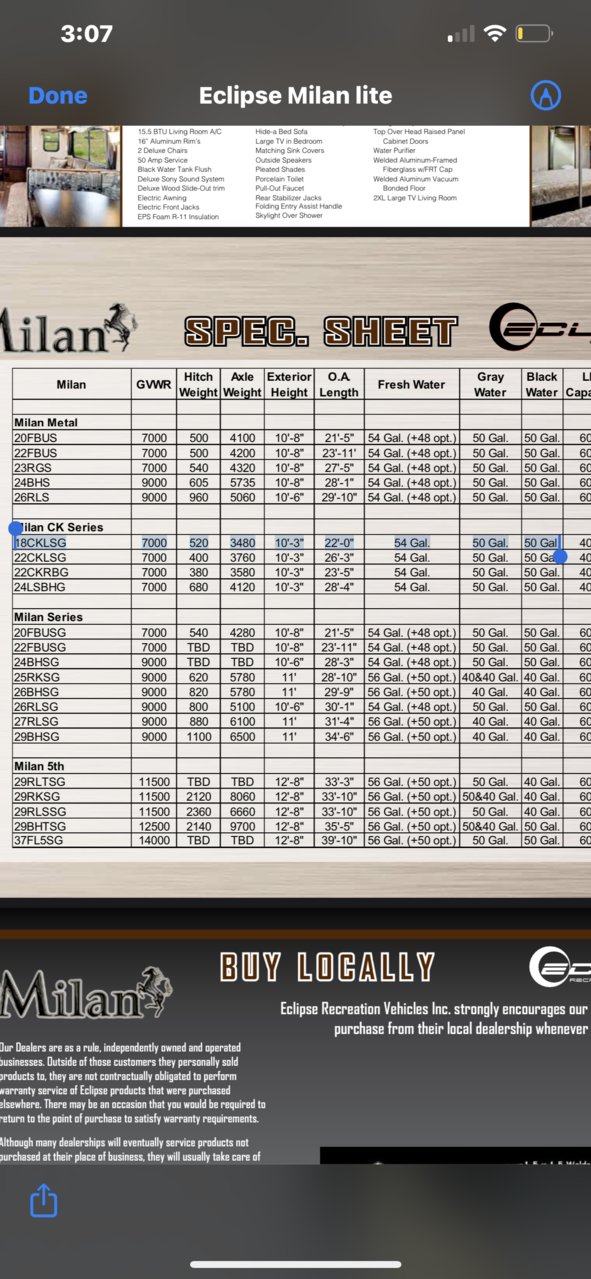
Task: Tap the Wi-Fi status icon
Action: click(494, 34)
